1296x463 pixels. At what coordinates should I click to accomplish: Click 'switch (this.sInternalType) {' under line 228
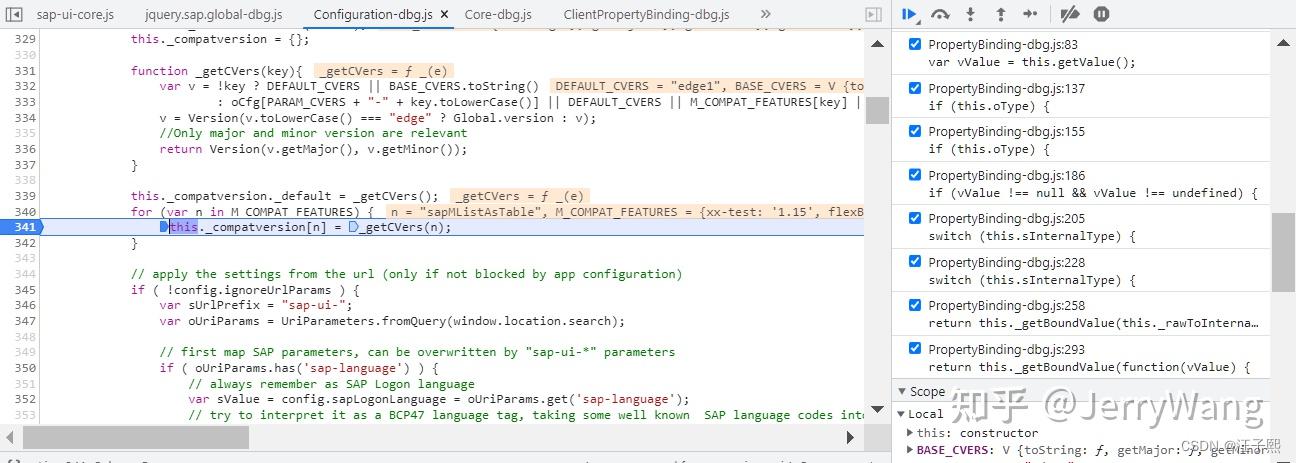(1032, 280)
